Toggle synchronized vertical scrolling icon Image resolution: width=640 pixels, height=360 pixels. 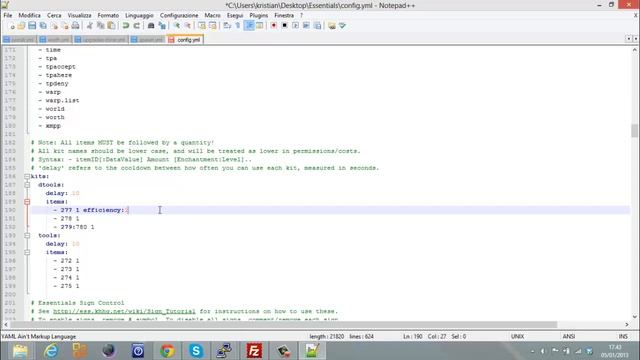coord(202,26)
